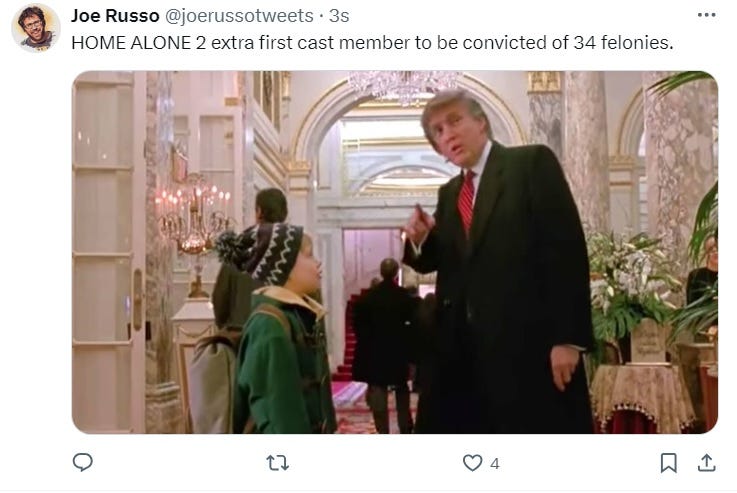The width and height of the screenshot is (737, 493).
Task: Bookmark this tweet
Action: click(x=668, y=463)
